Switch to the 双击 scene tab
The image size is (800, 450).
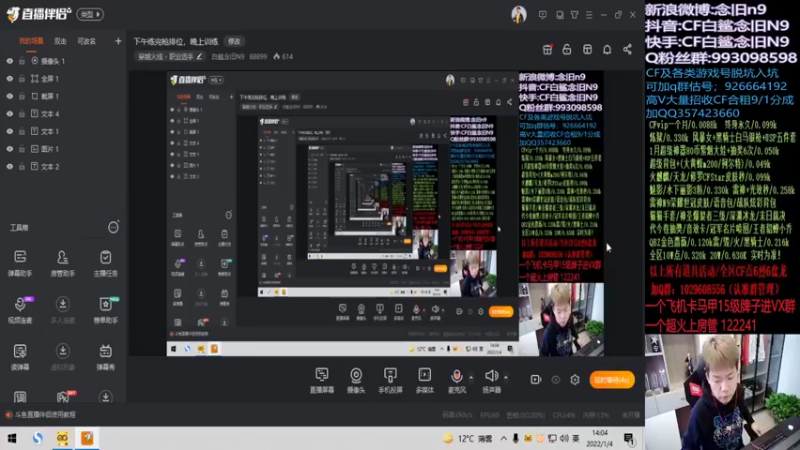[x=60, y=41]
